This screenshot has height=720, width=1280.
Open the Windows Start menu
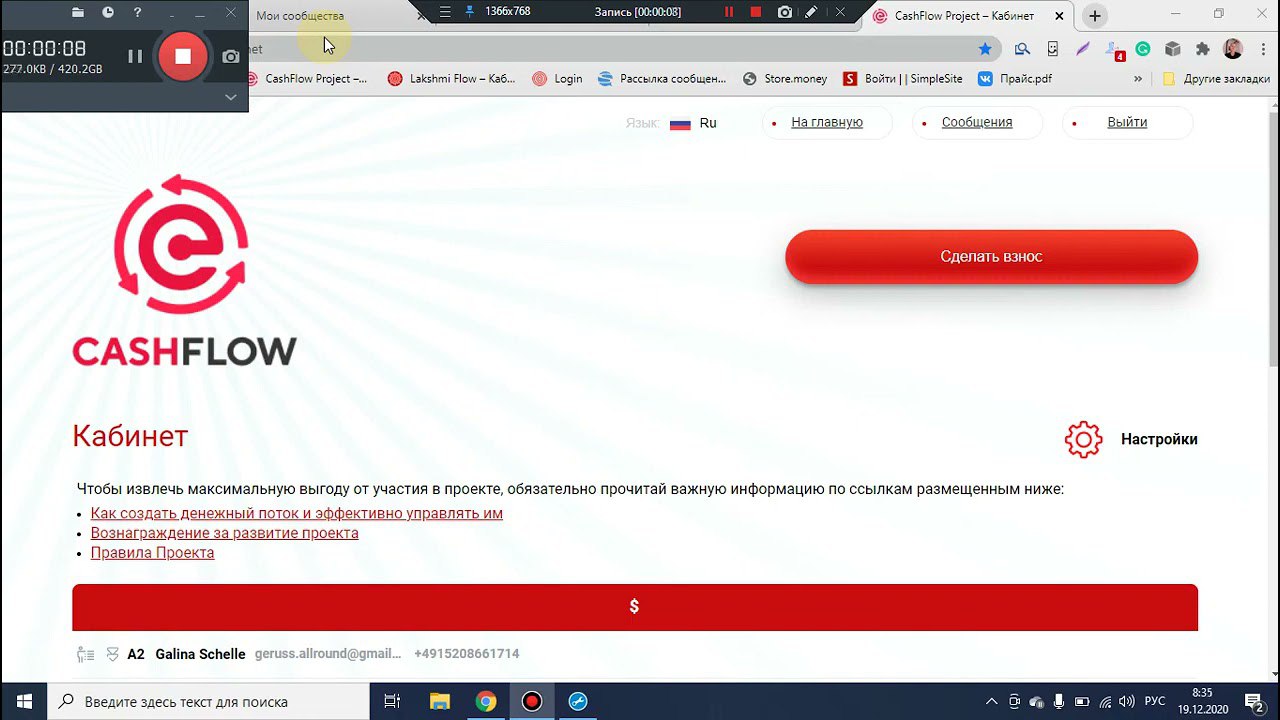pyautogui.click(x=24, y=701)
